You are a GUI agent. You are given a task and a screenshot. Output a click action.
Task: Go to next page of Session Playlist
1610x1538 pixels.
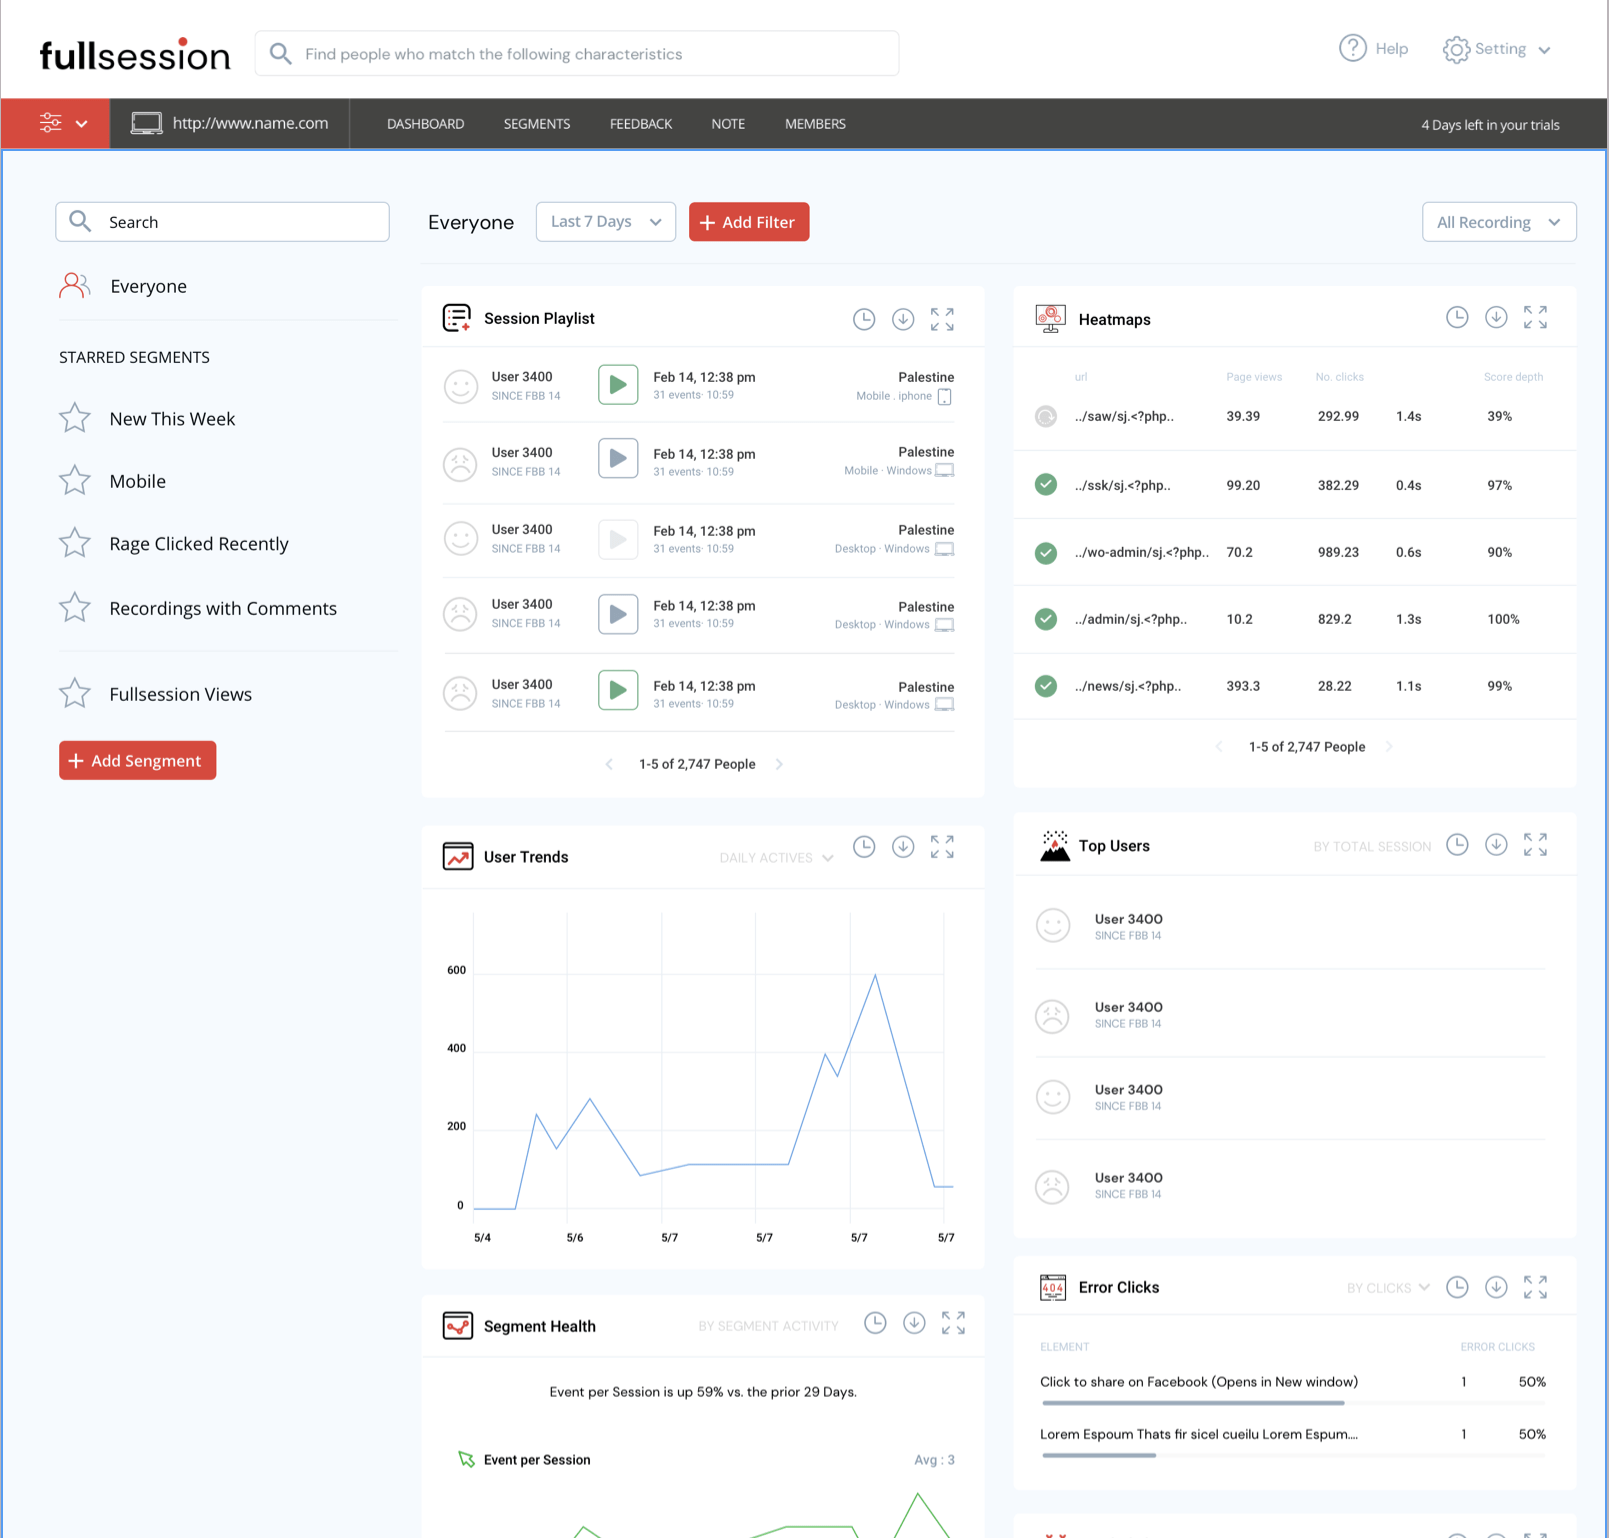pyautogui.click(x=780, y=764)
